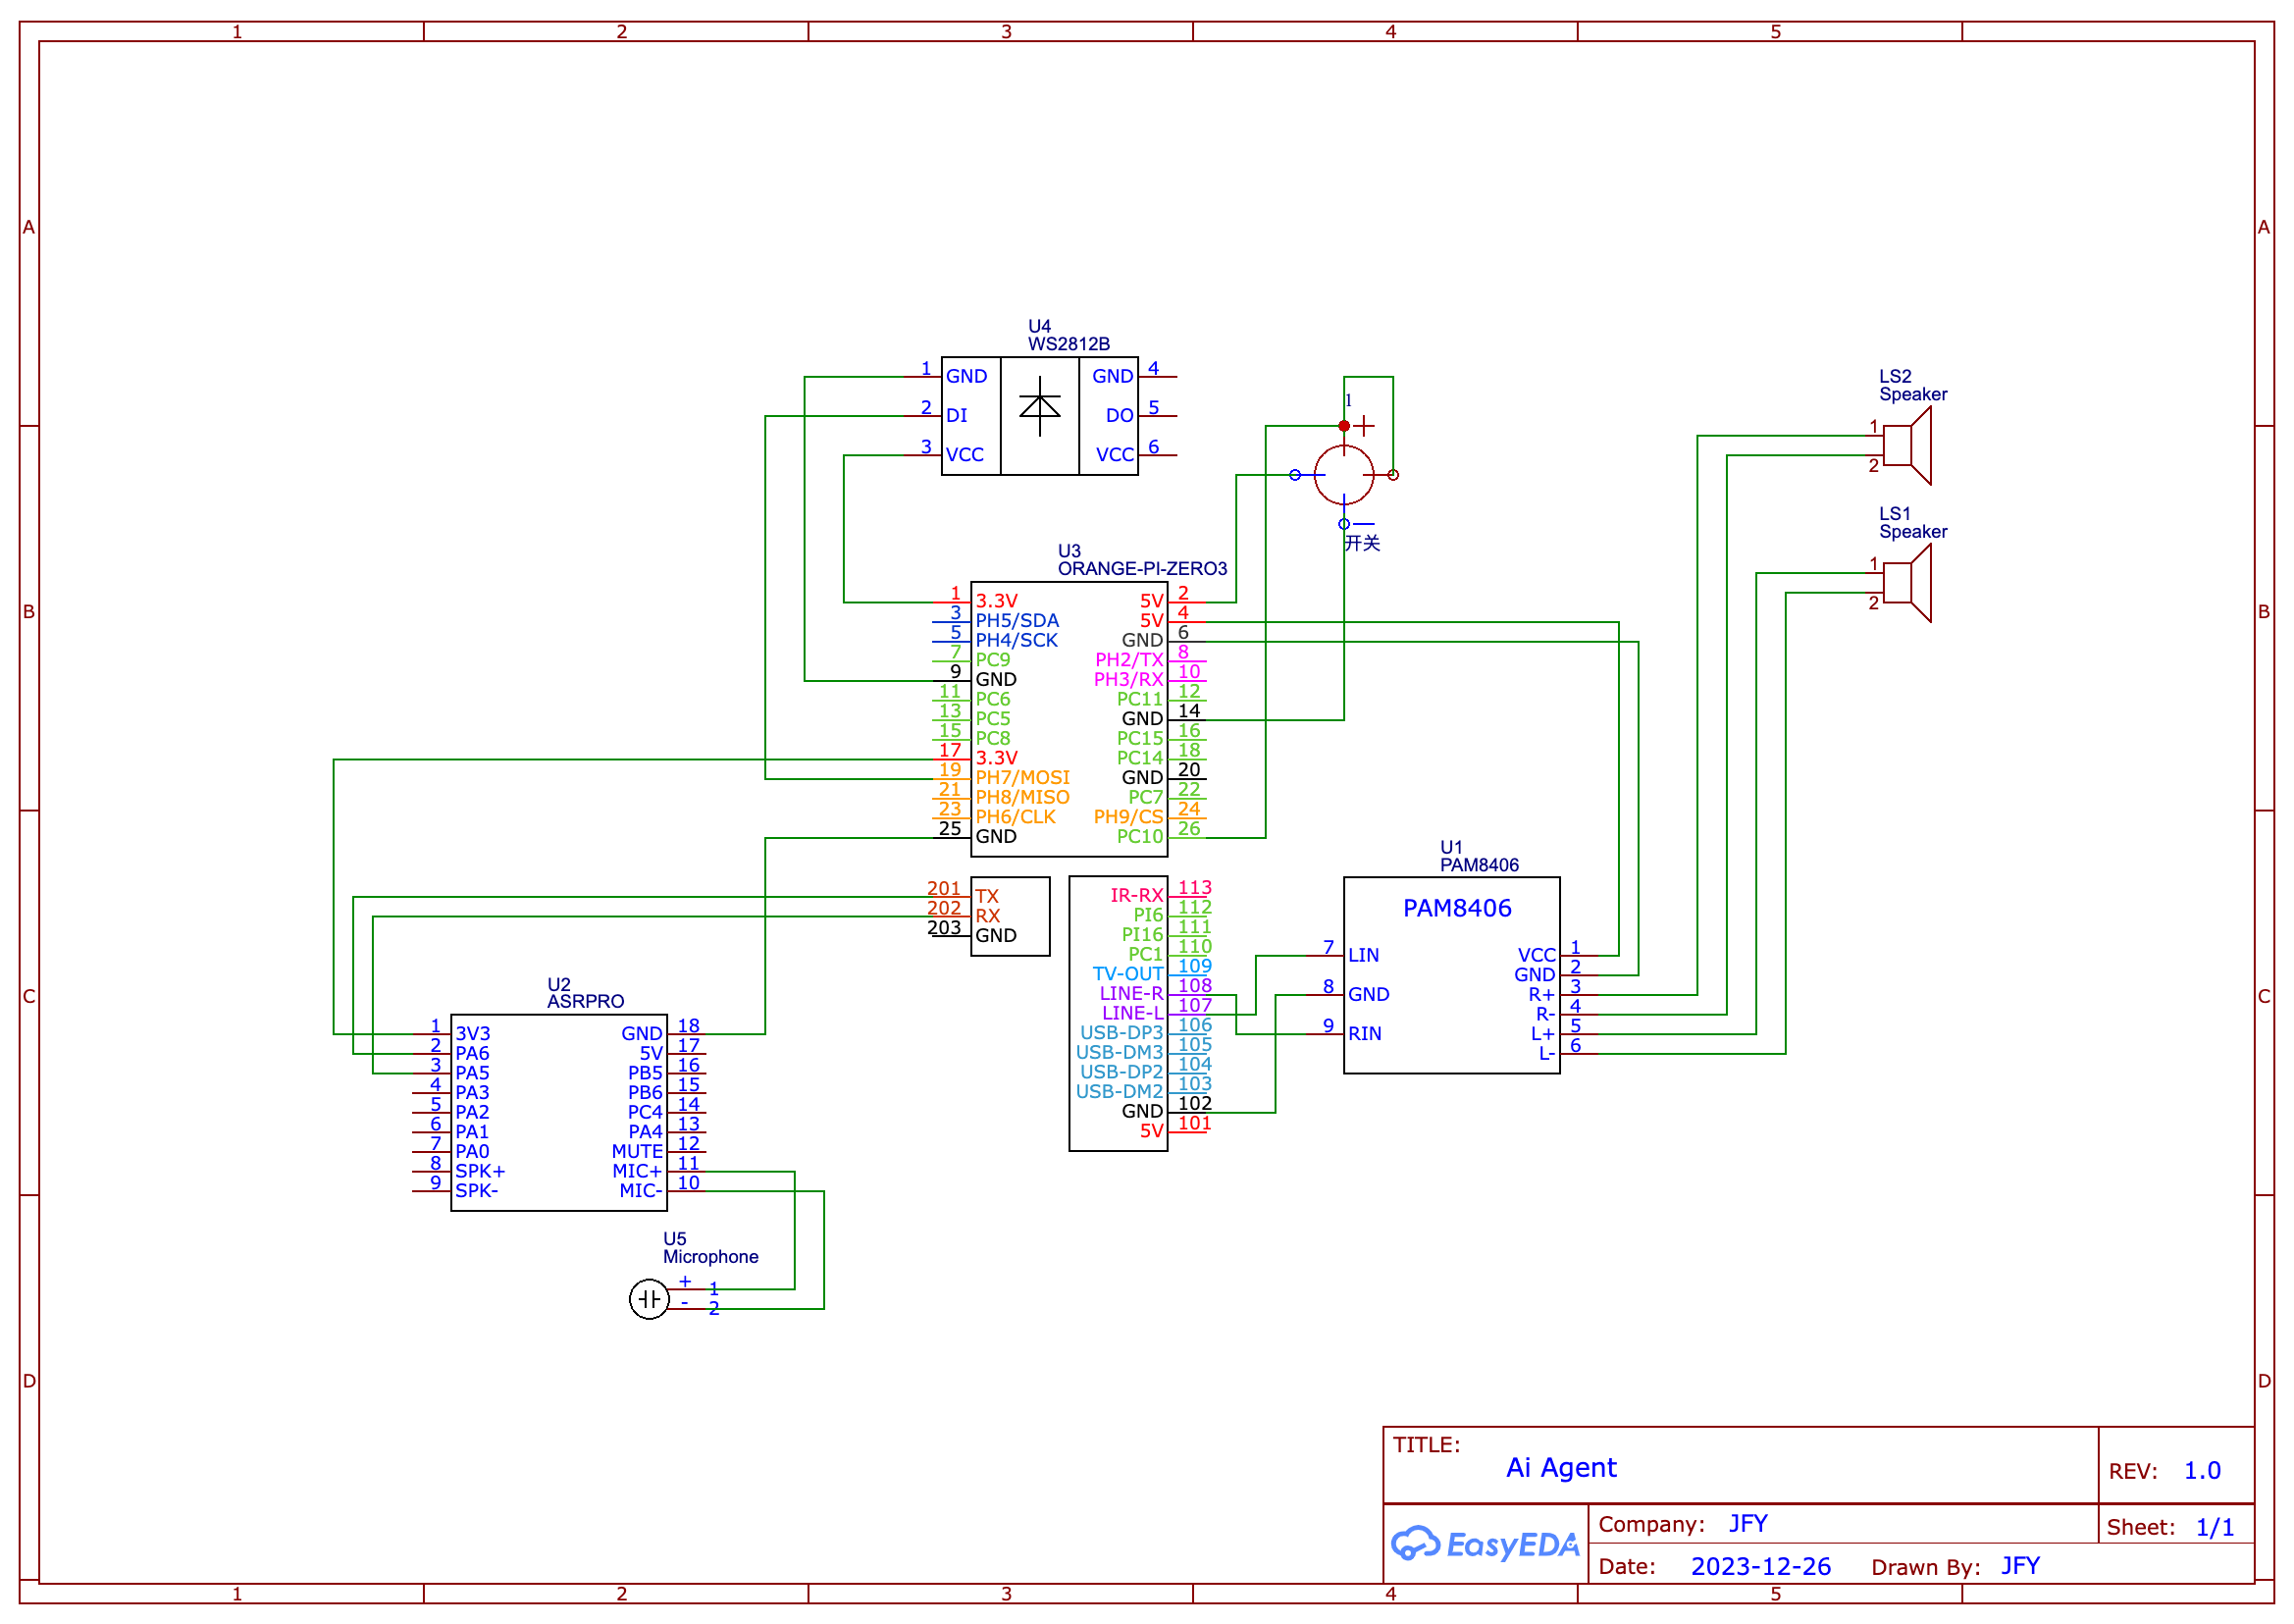
Task: Click the PH2/TX pin label
Action: tap(1129, 660)
